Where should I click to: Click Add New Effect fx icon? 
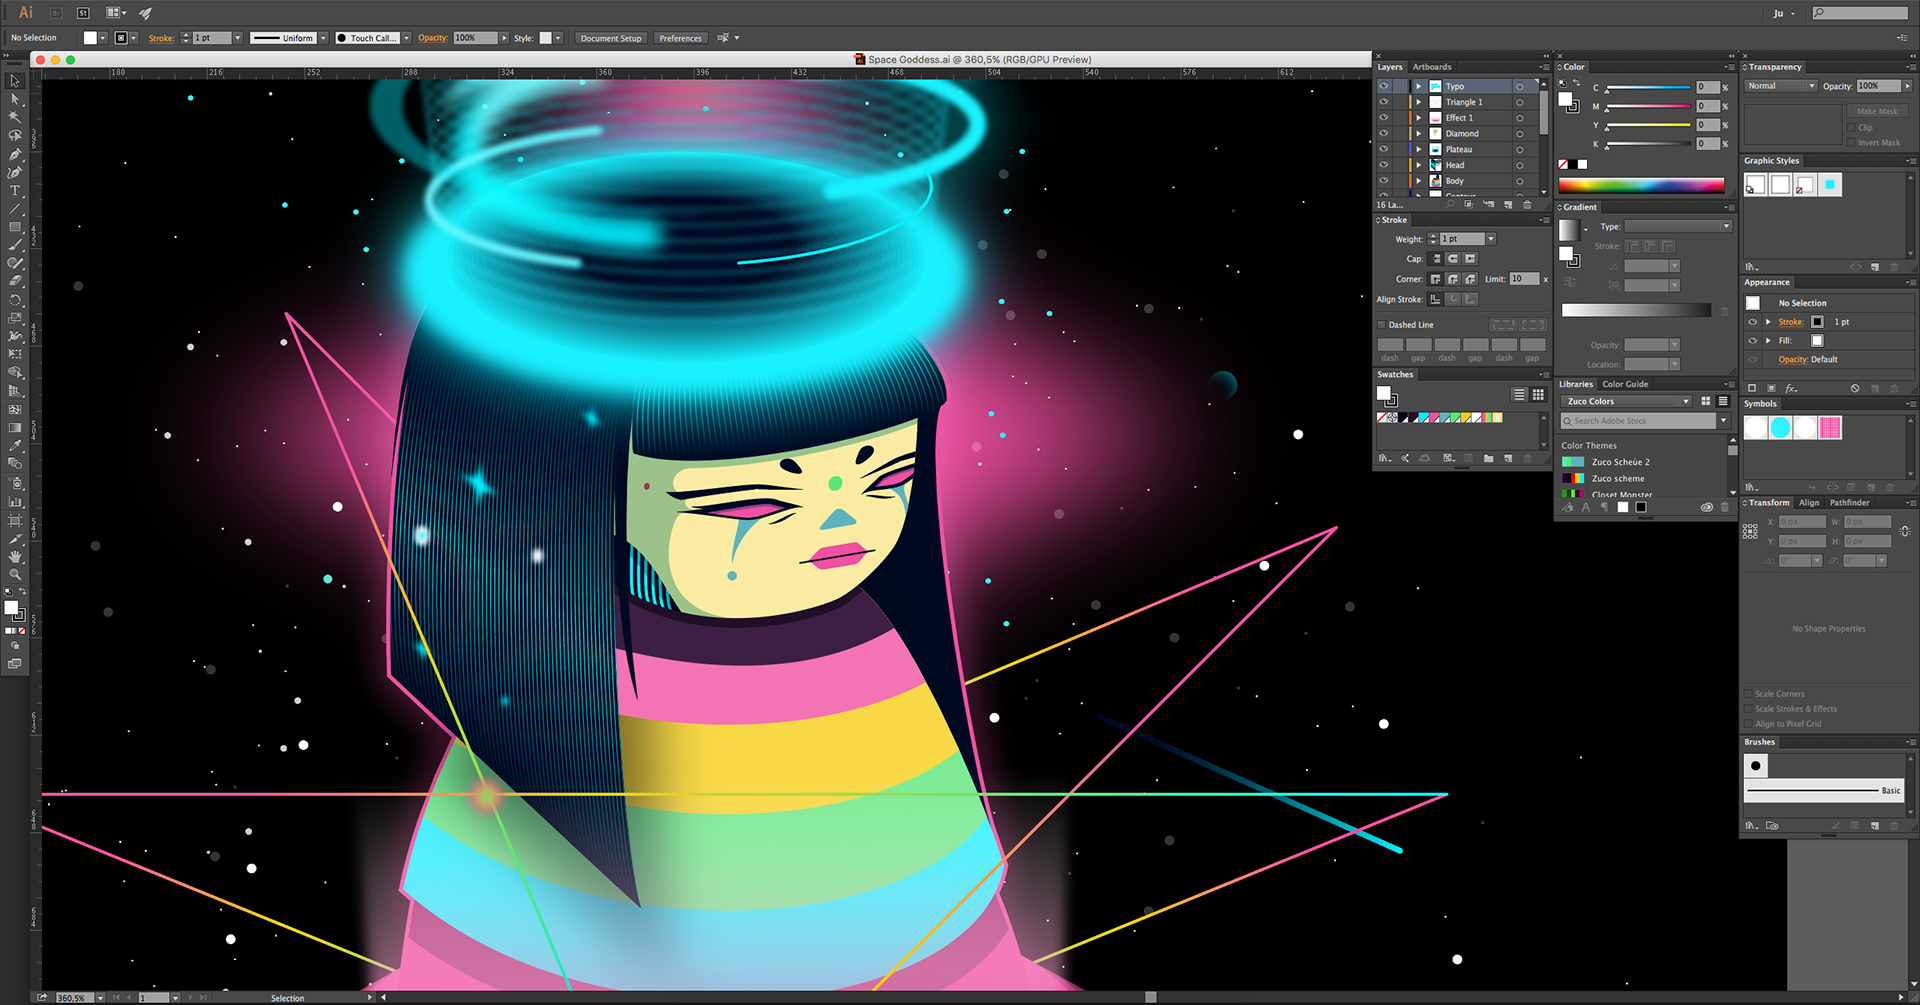(1791, 388)
